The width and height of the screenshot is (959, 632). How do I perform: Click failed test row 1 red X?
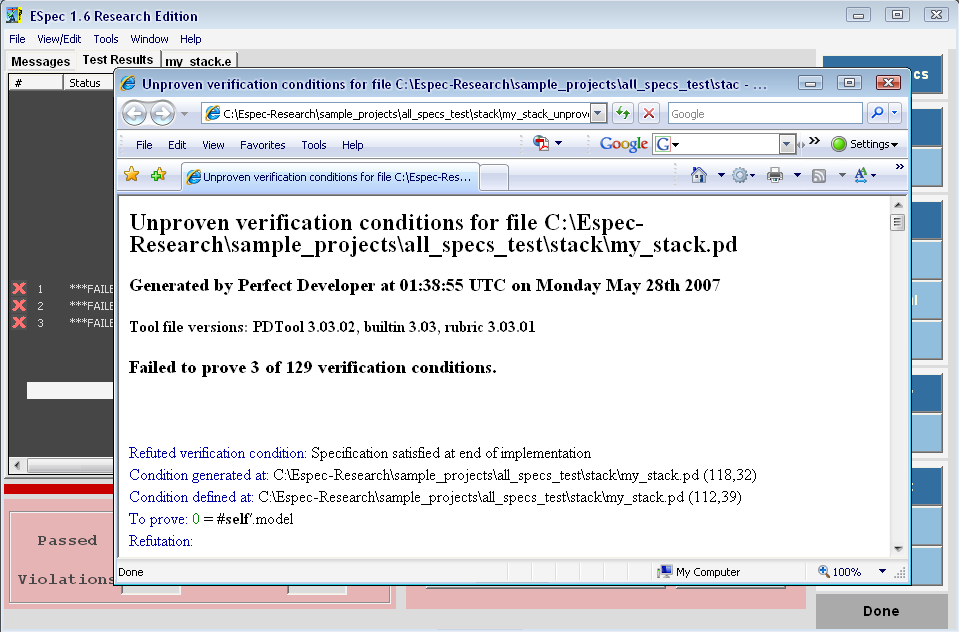[19, 288]
